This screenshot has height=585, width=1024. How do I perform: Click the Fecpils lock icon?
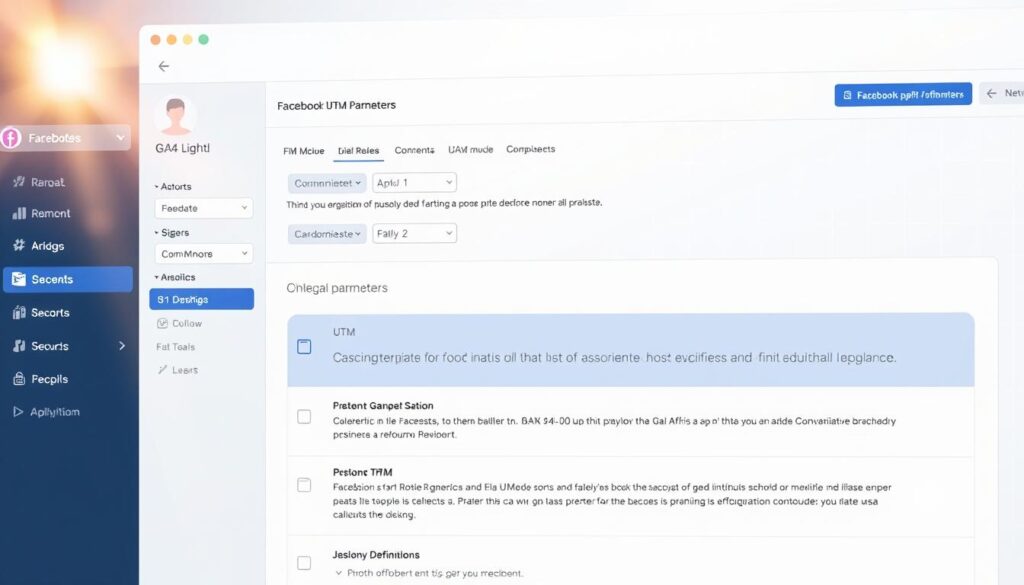tap(18, 379)
